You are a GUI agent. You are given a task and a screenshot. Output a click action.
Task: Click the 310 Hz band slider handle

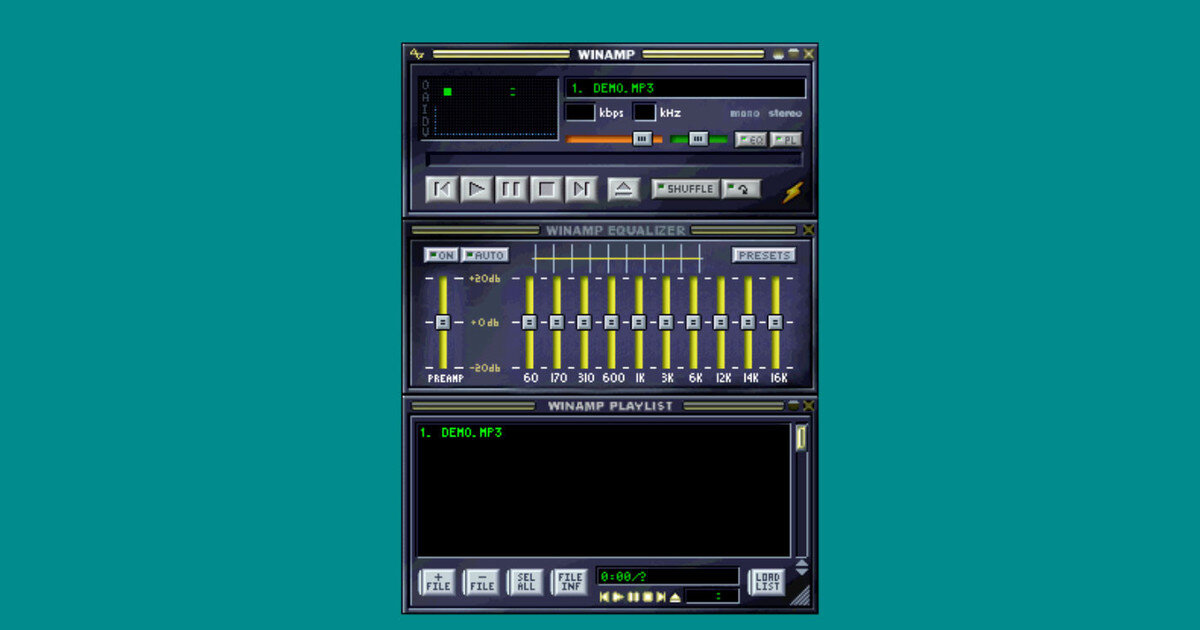584,323
